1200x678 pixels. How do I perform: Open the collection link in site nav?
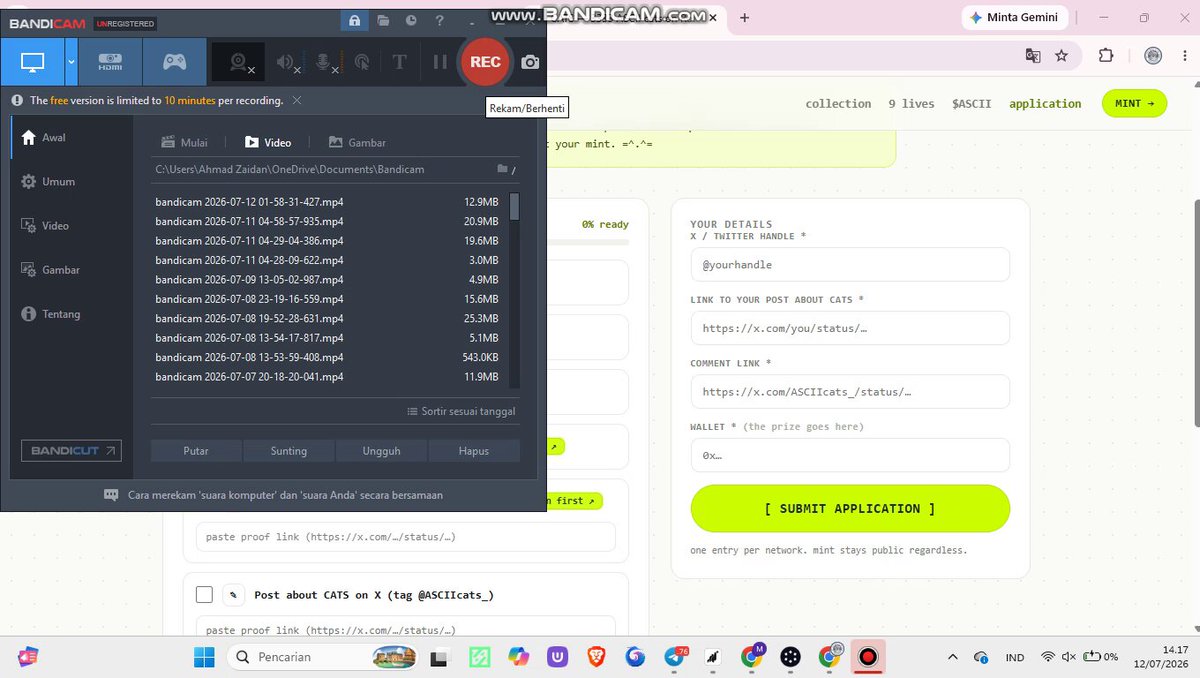838,104
